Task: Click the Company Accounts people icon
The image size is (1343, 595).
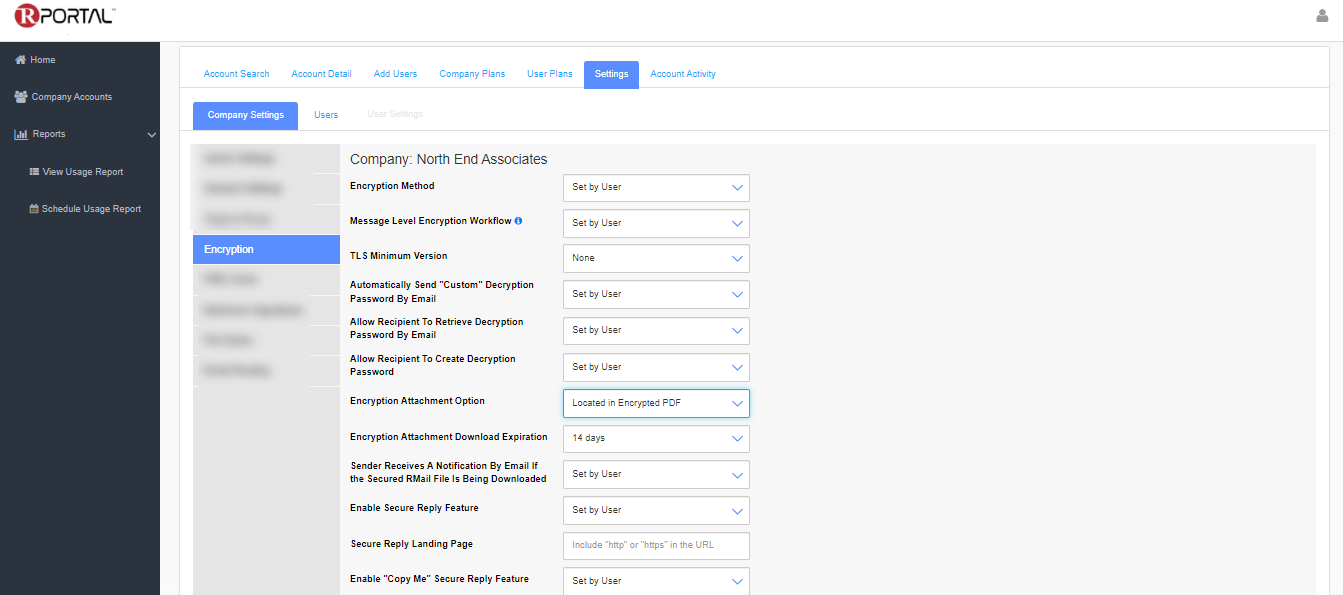Action: coord(21,97)
